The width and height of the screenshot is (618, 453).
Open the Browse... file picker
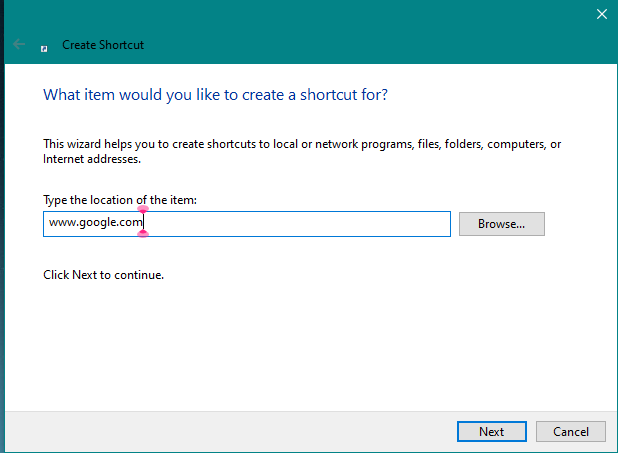[502, 224]
